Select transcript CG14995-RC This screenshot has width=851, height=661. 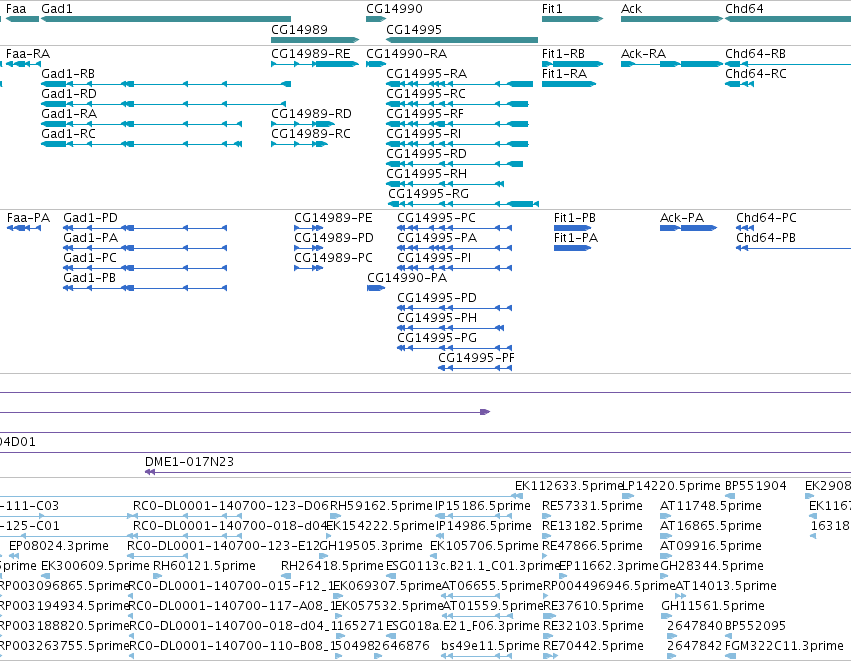[x=458, y=104]
